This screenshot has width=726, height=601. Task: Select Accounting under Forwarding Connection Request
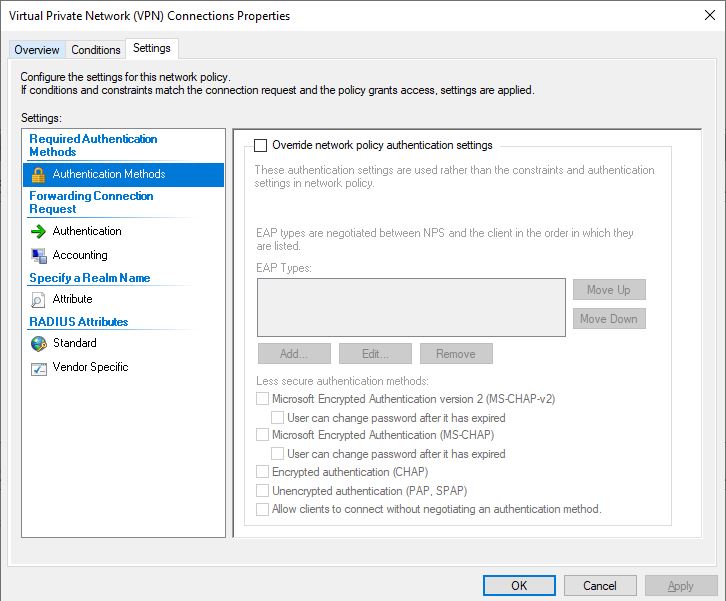point(80,255)
